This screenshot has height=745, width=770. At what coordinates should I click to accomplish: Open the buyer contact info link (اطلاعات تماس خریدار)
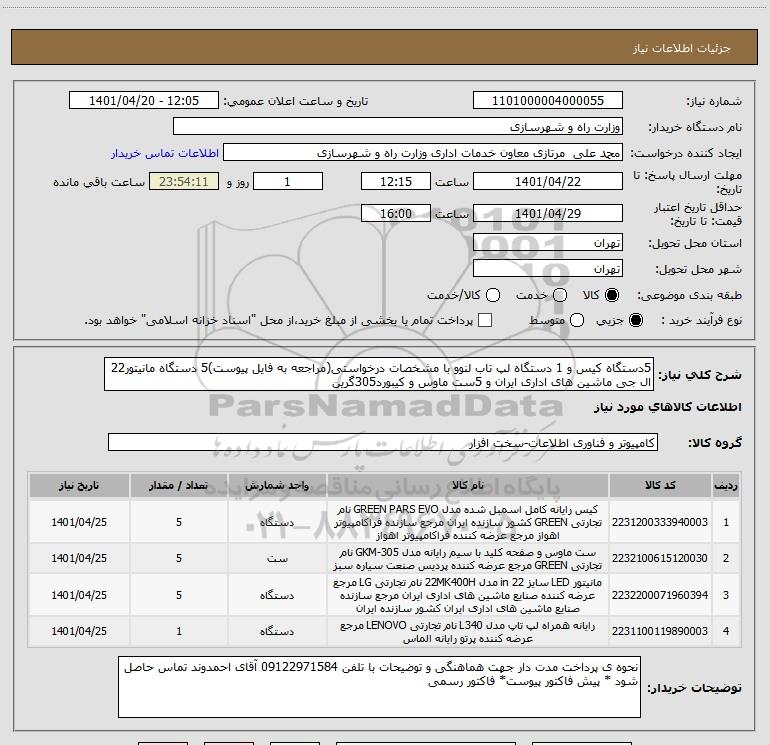coord(165,153)
